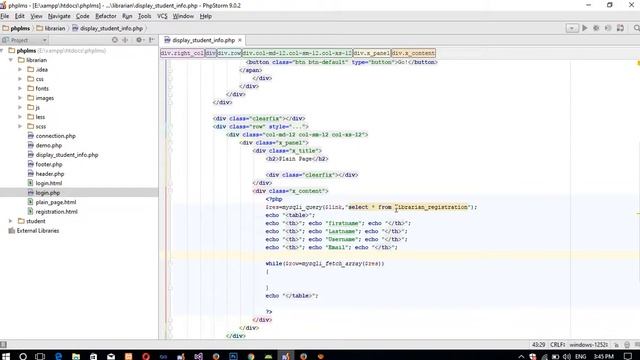Screen dimensions: 640x360
Task: Click librarian in the navigation breadcrumb
Action: (x=51, y=29)
